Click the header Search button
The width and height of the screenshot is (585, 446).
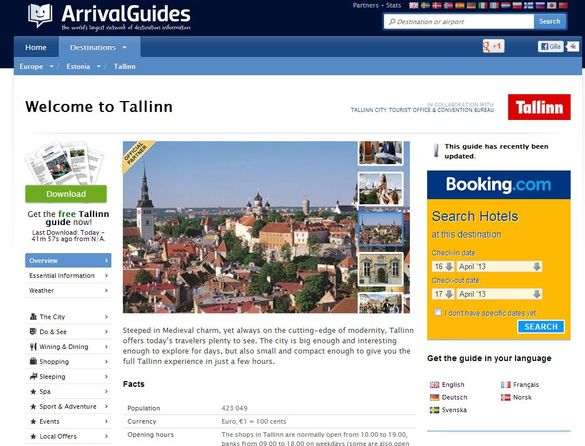pos(550,21)
